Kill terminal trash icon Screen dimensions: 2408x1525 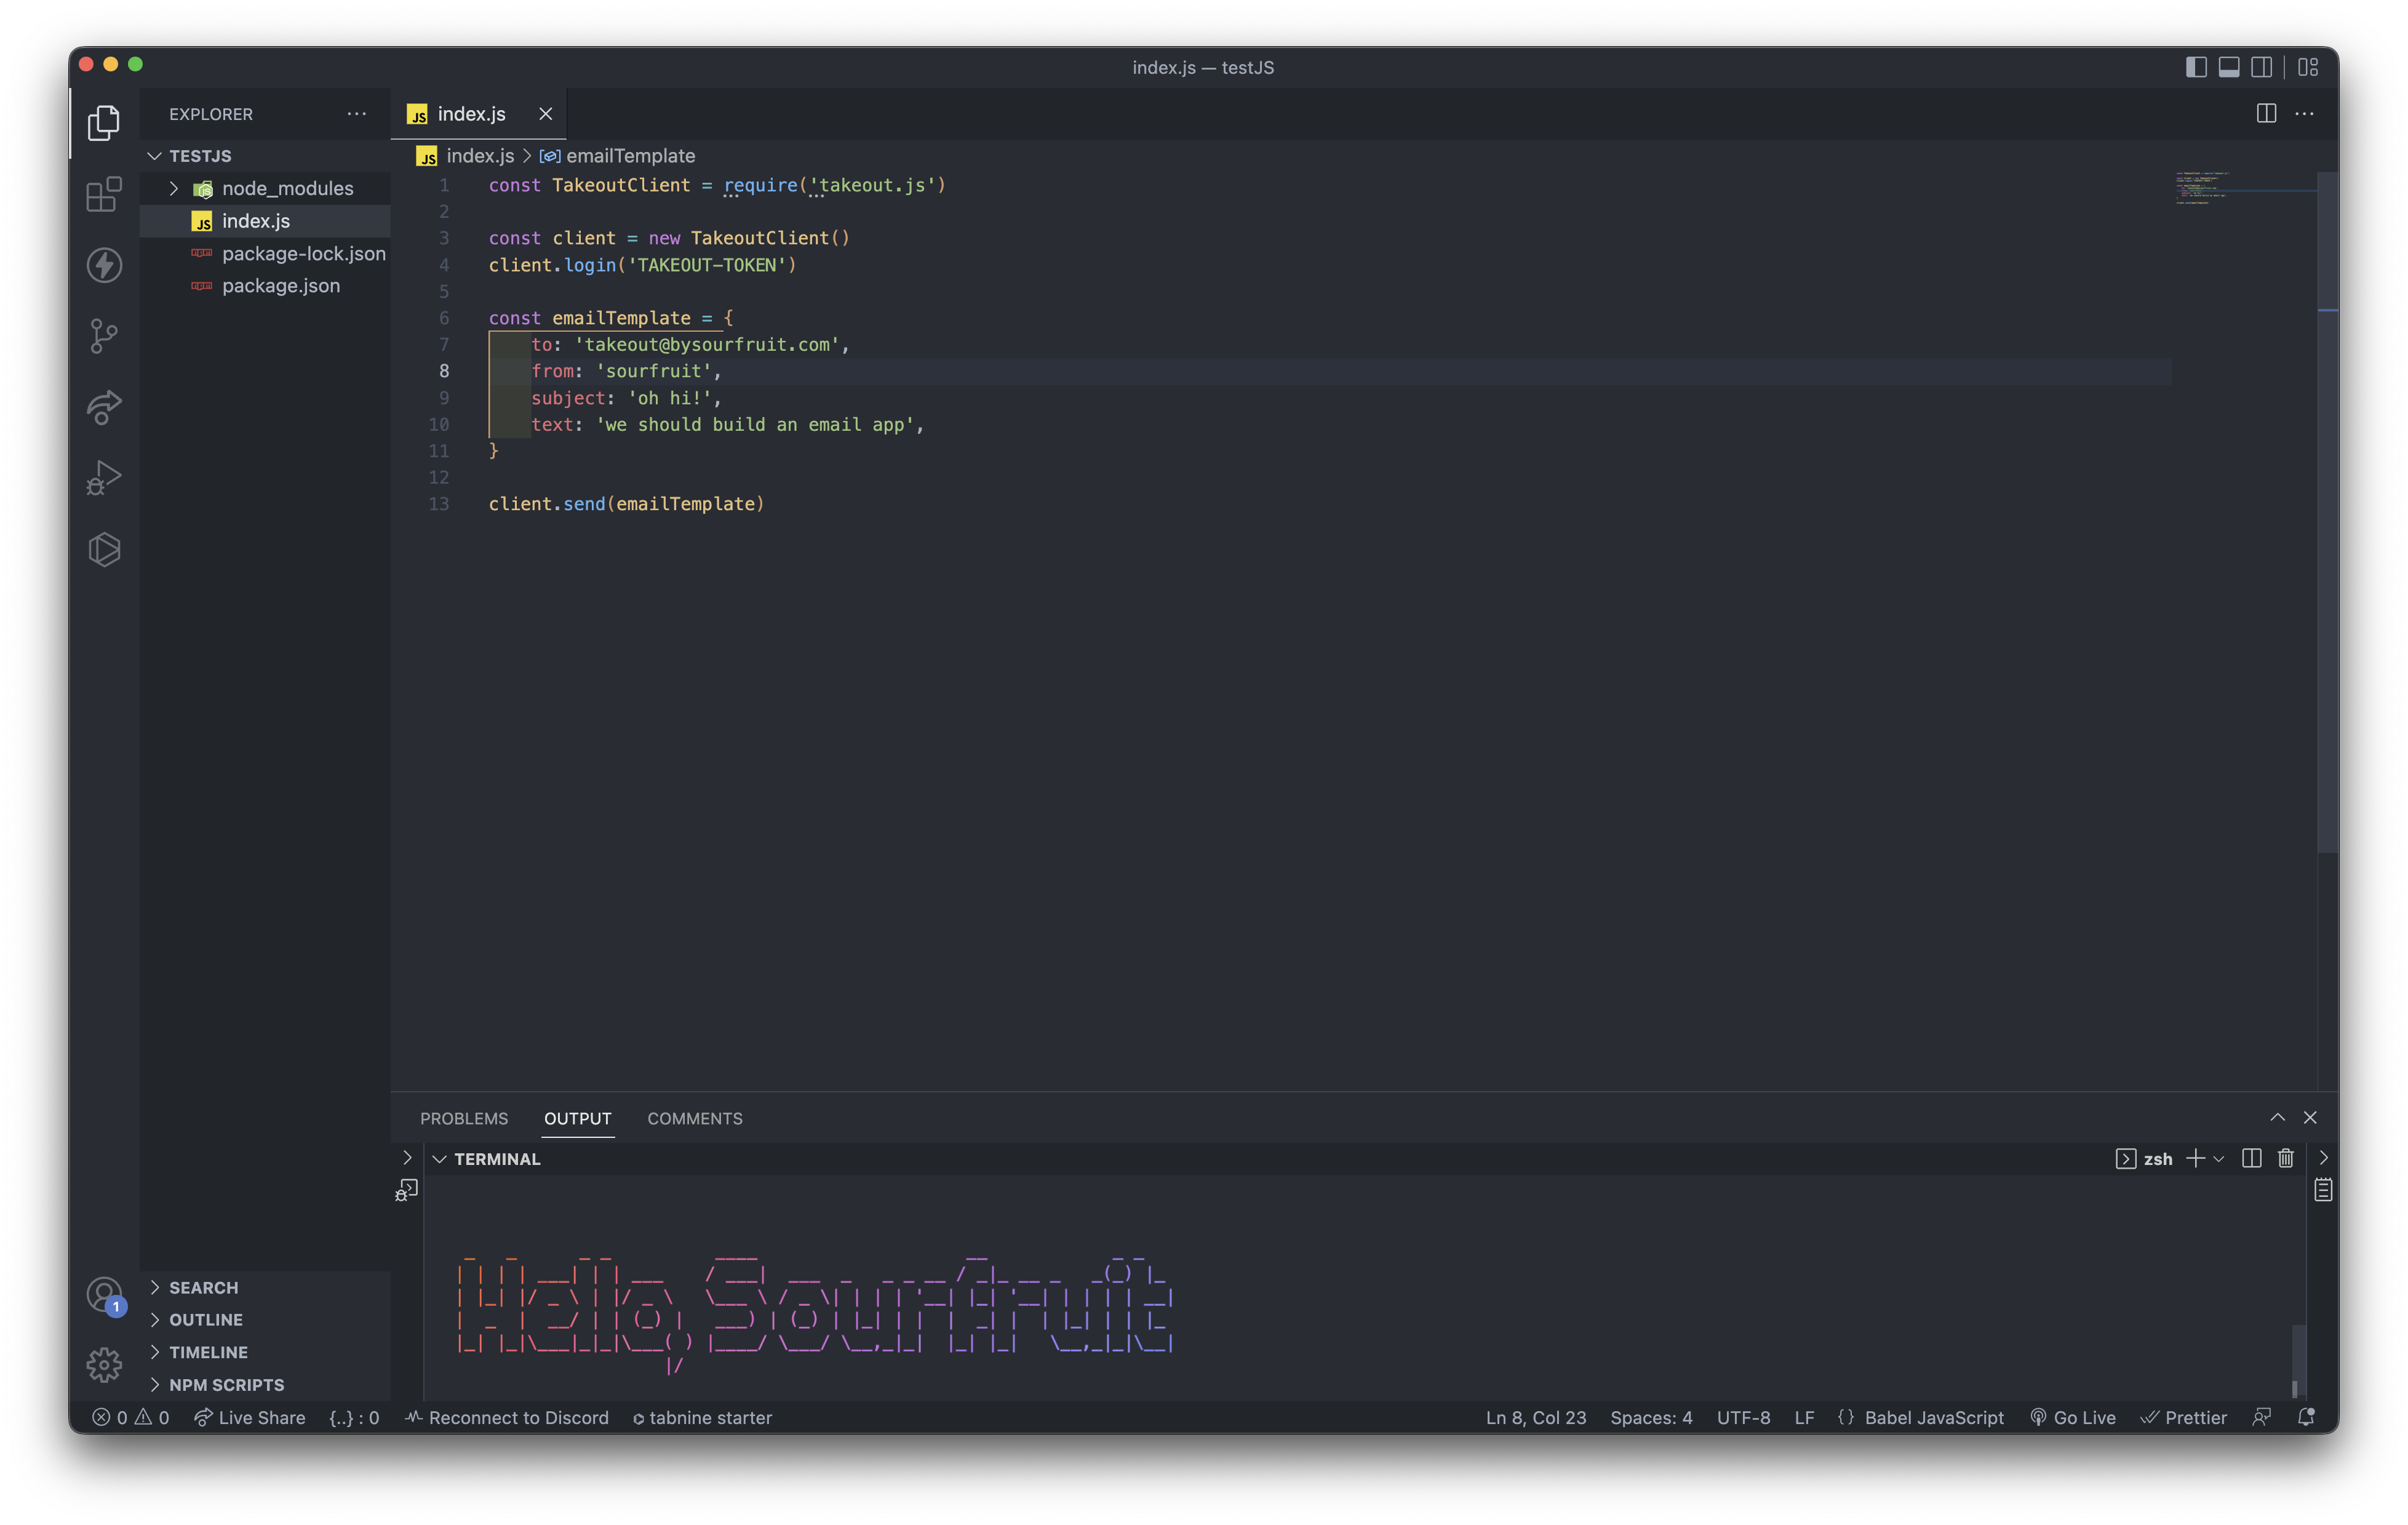coord(2286,1158)
